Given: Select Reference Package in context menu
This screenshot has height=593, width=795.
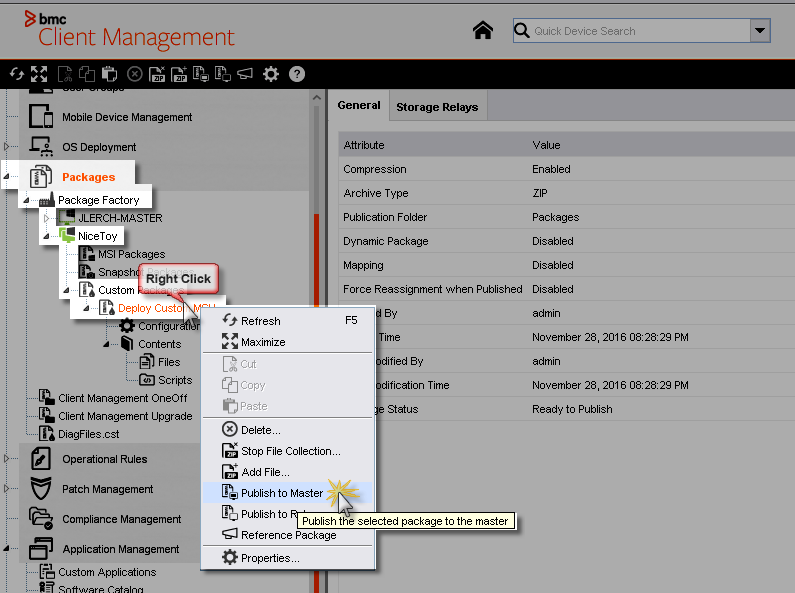Looking at the screenshot, I should 288,535.
